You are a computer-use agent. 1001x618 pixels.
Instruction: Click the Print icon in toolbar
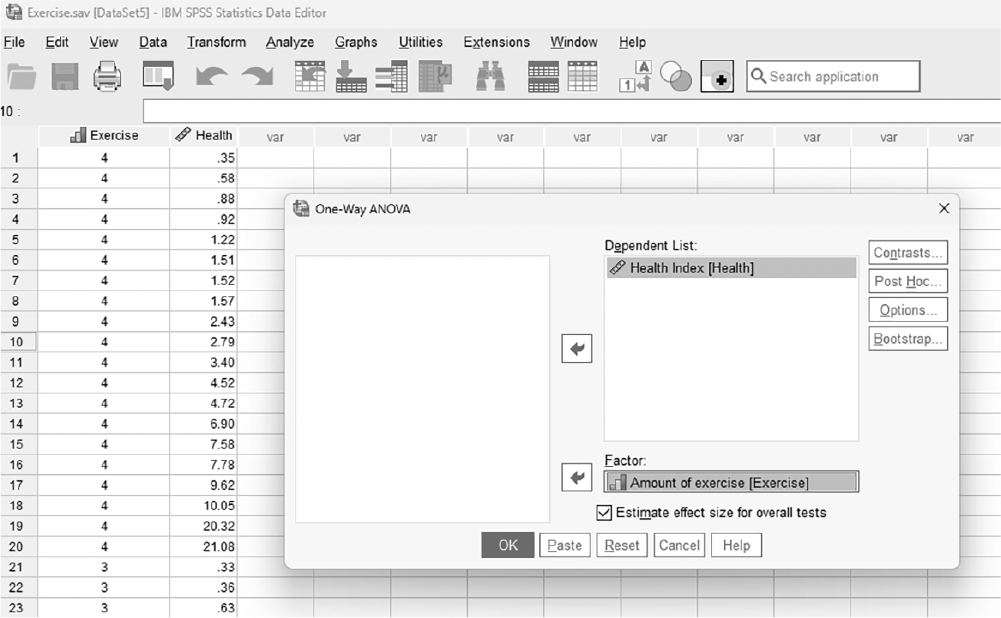pyautogui.click(x=107, y=77)
